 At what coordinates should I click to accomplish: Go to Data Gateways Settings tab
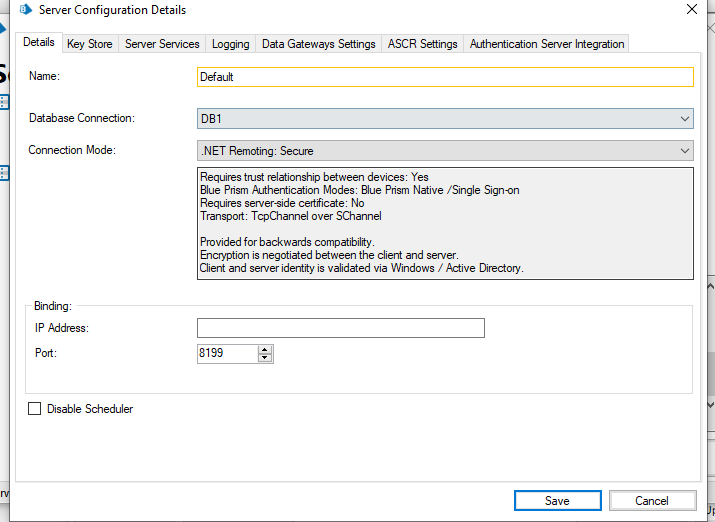(318, 44)
